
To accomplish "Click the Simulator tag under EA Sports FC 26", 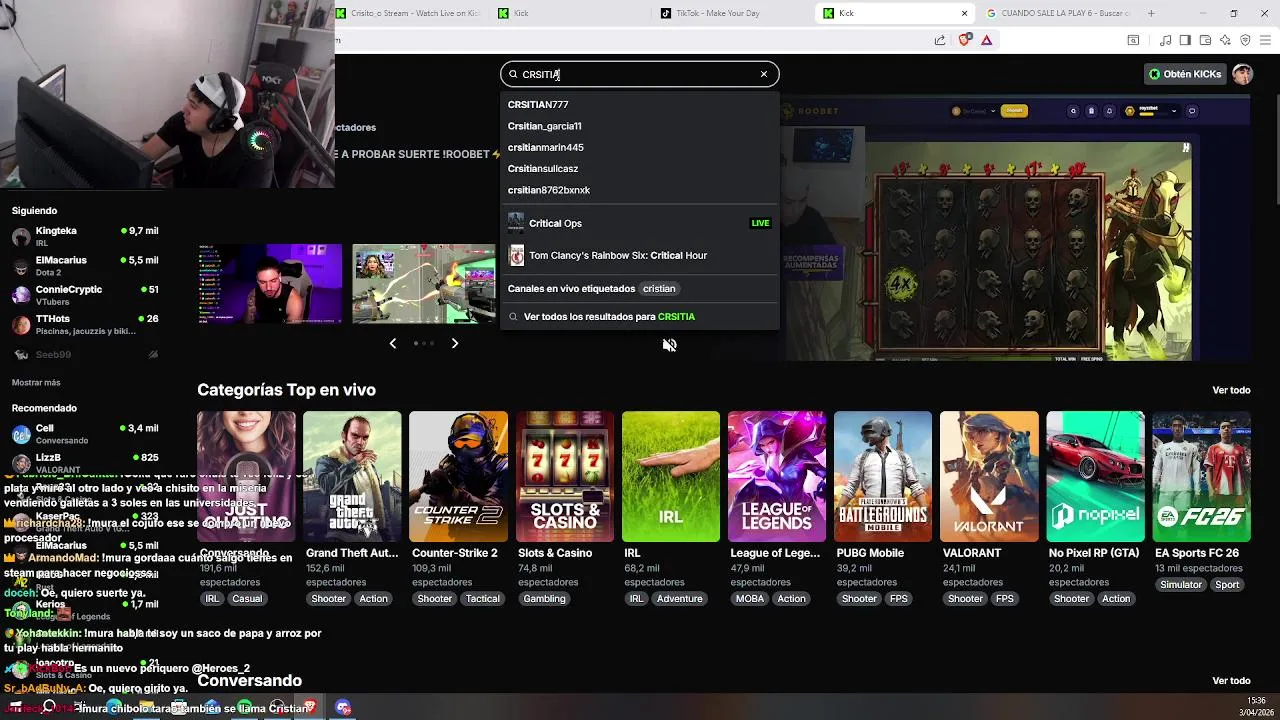I will (x=1181, y=585).
